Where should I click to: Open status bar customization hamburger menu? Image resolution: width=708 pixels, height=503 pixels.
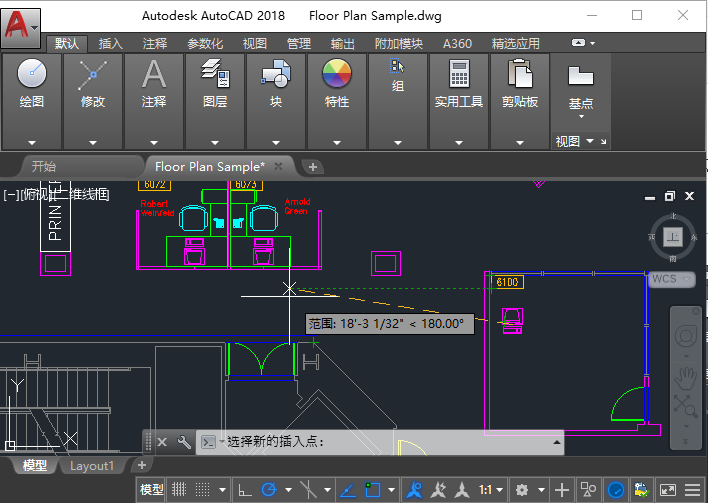[692, 490]
